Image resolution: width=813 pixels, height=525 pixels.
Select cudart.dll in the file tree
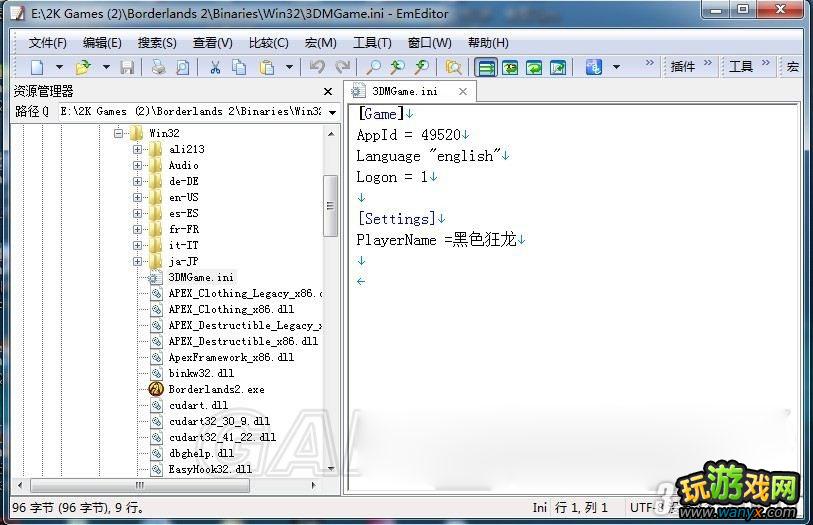pyautogui.click(x=198, y=405)
